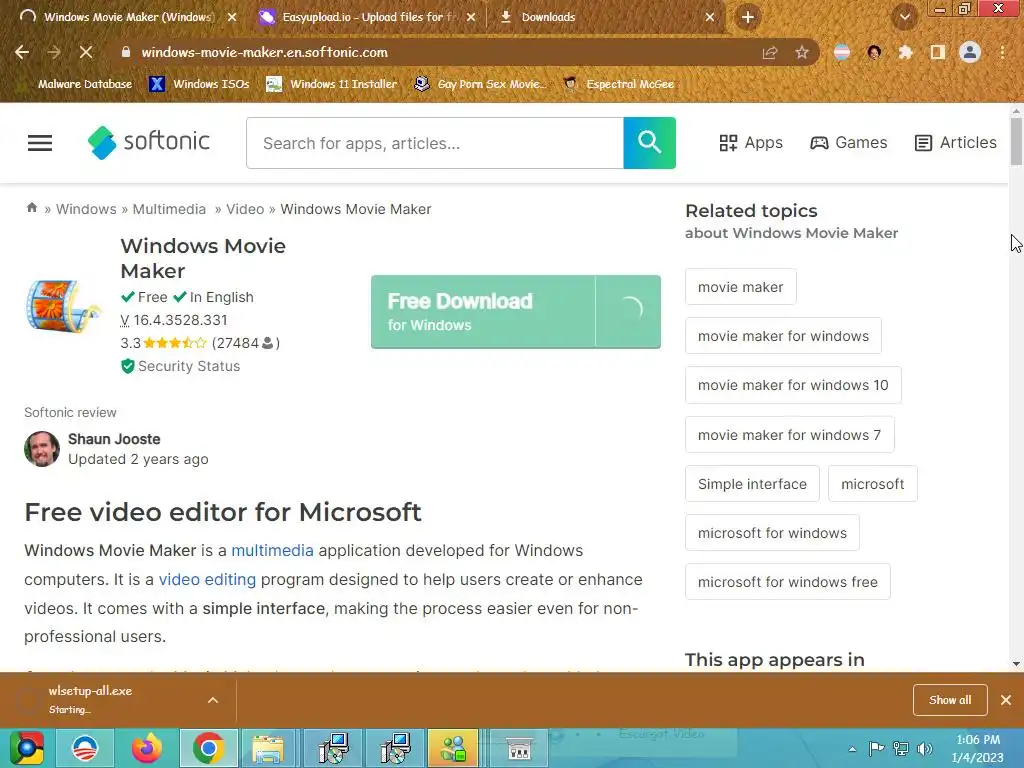Open Windows 11 Installer bookmark
1024x768 pixels.
coord(332,84)
